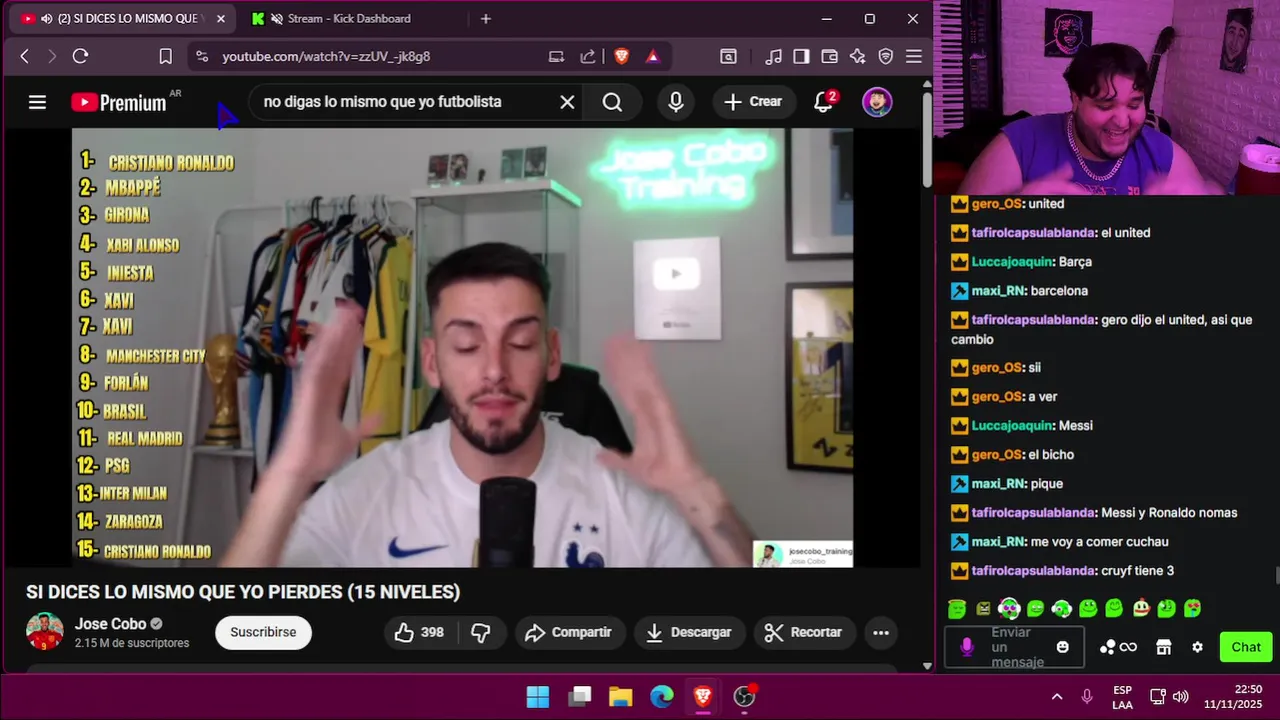Open YouTube notifications bell
The image size is (1280, 720).
coord(824,102)
